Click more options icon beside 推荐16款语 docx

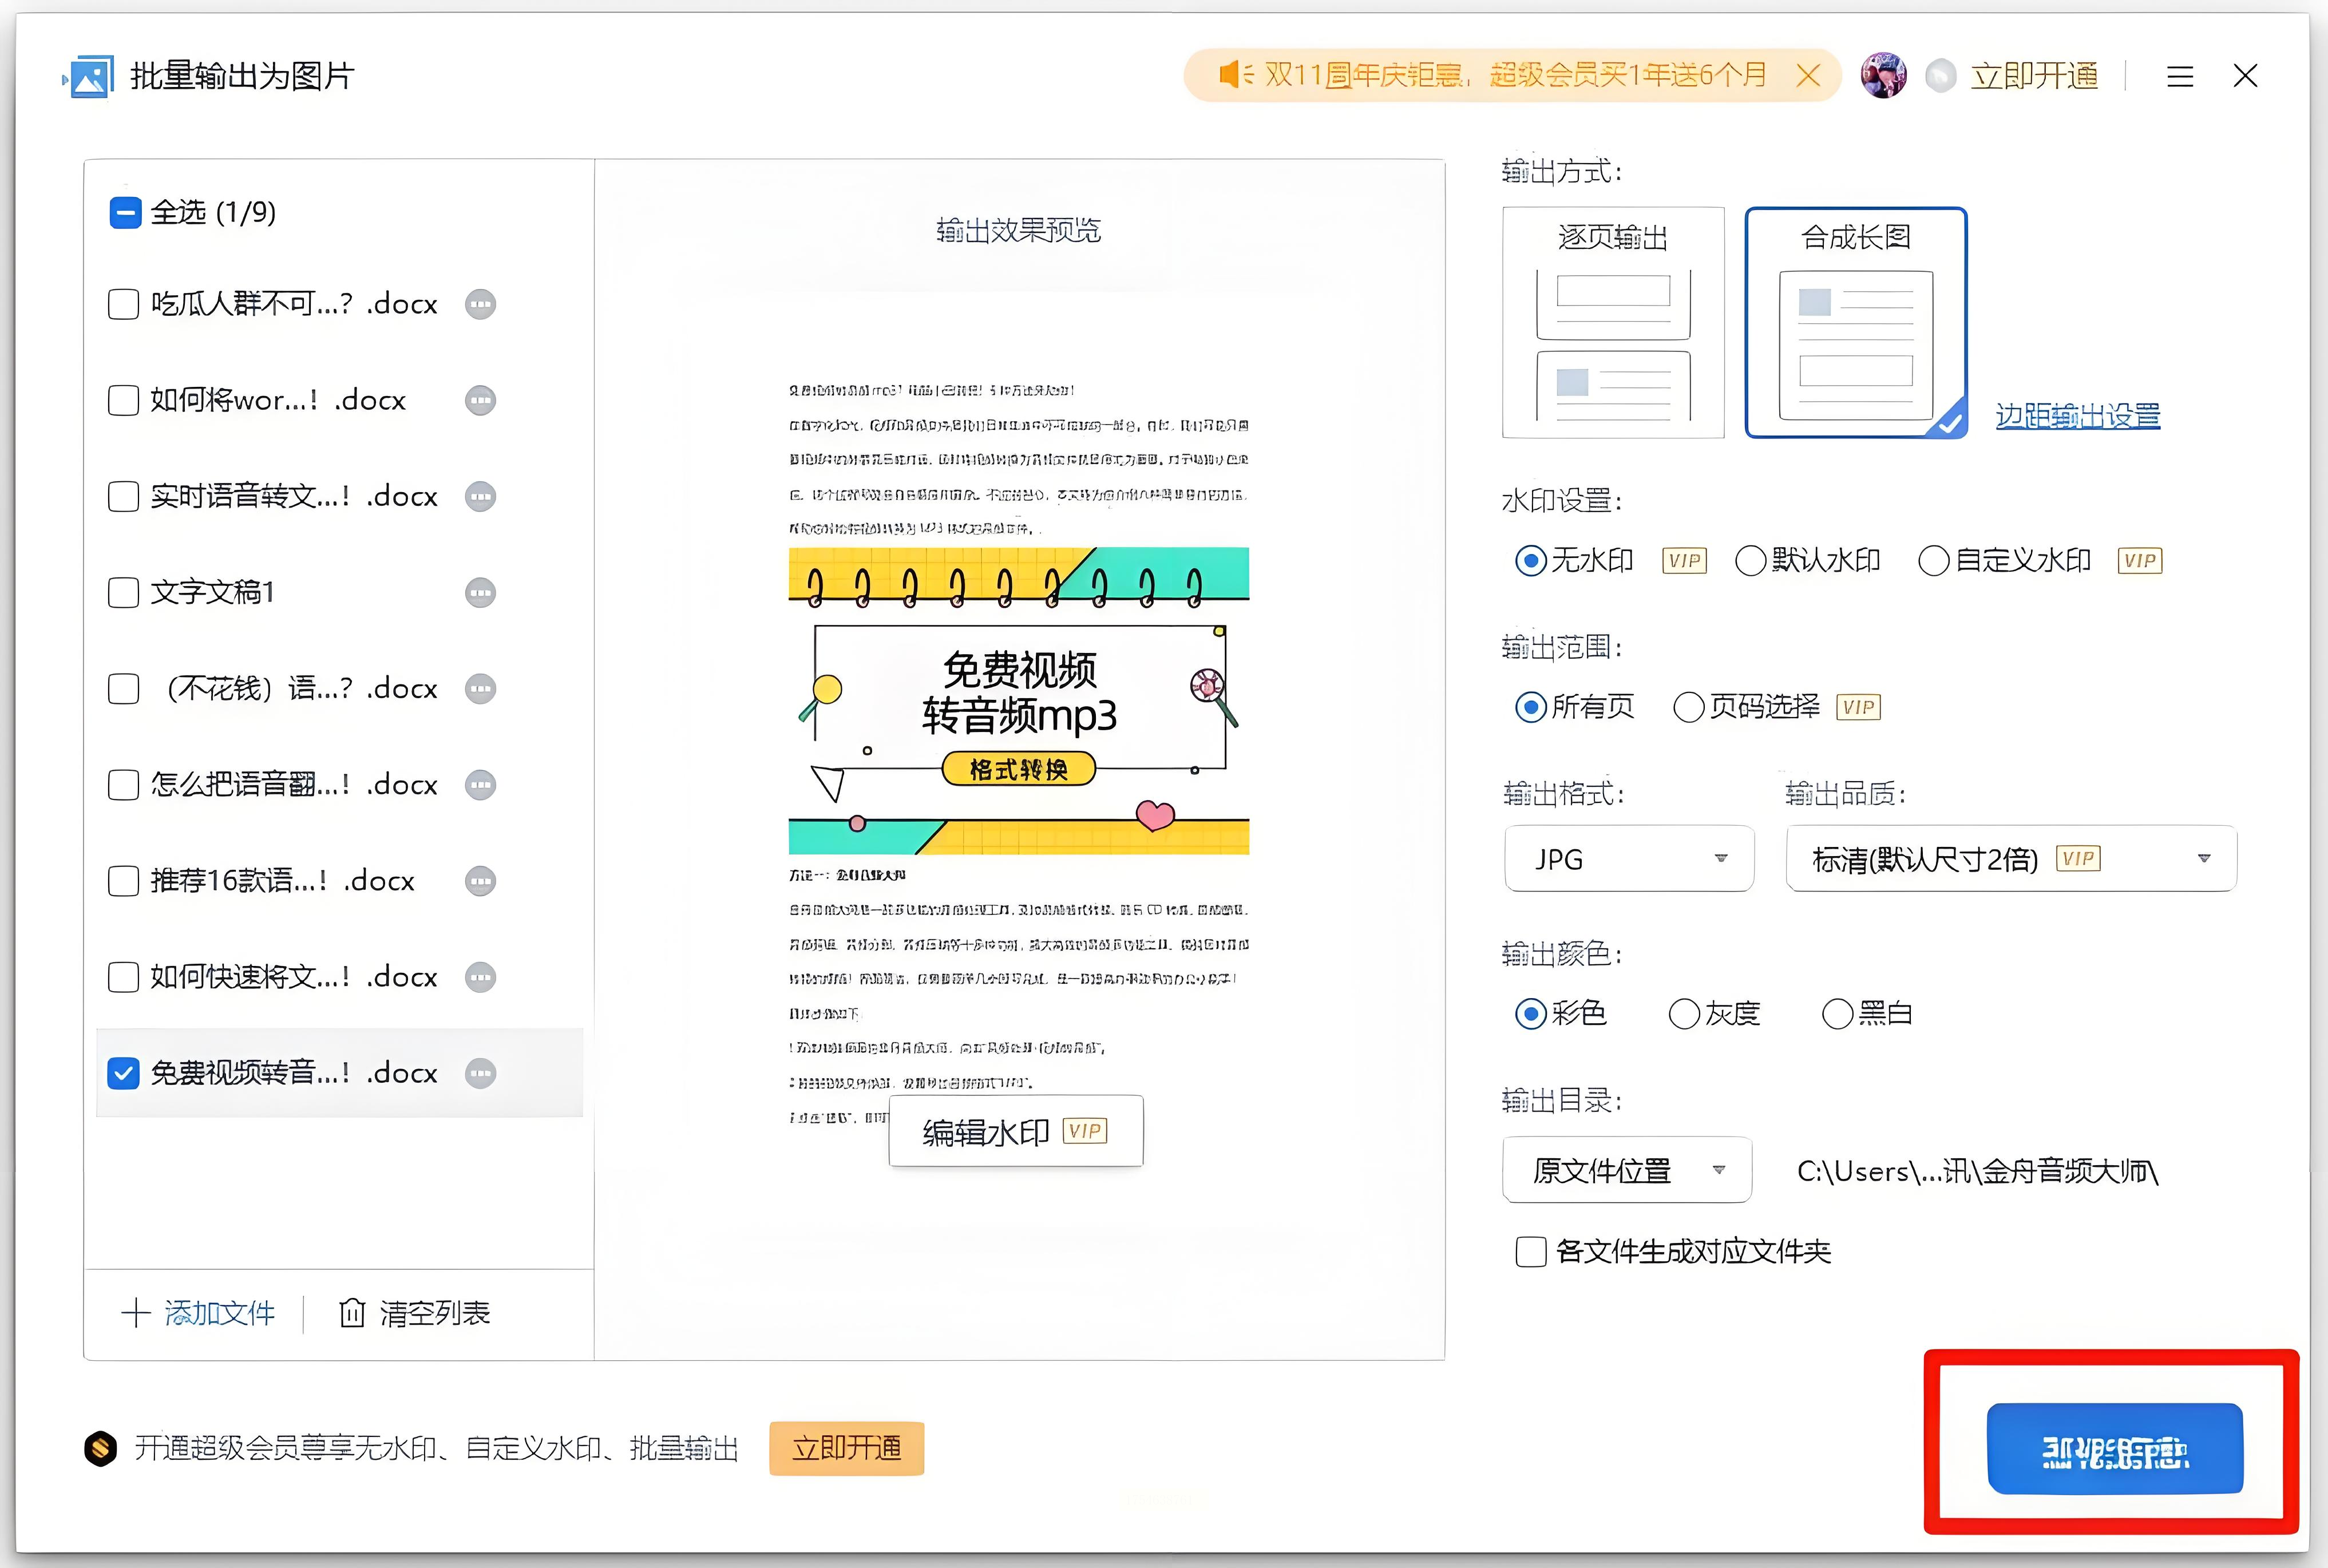(x=480, y=881)
